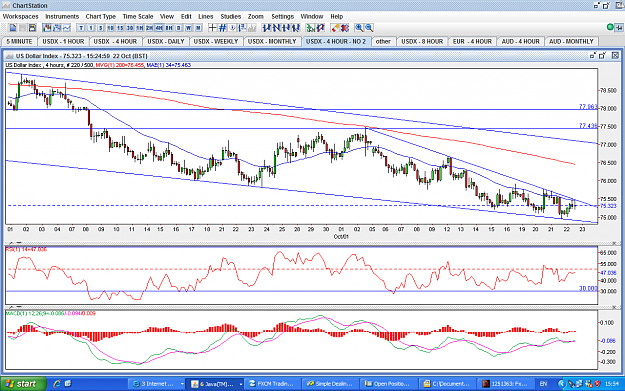The width and height of the screenshot is (625, 391).
Task: Open the '3 Internet' taskbar group
Action: pyautogui.click(x=155, y=383)
